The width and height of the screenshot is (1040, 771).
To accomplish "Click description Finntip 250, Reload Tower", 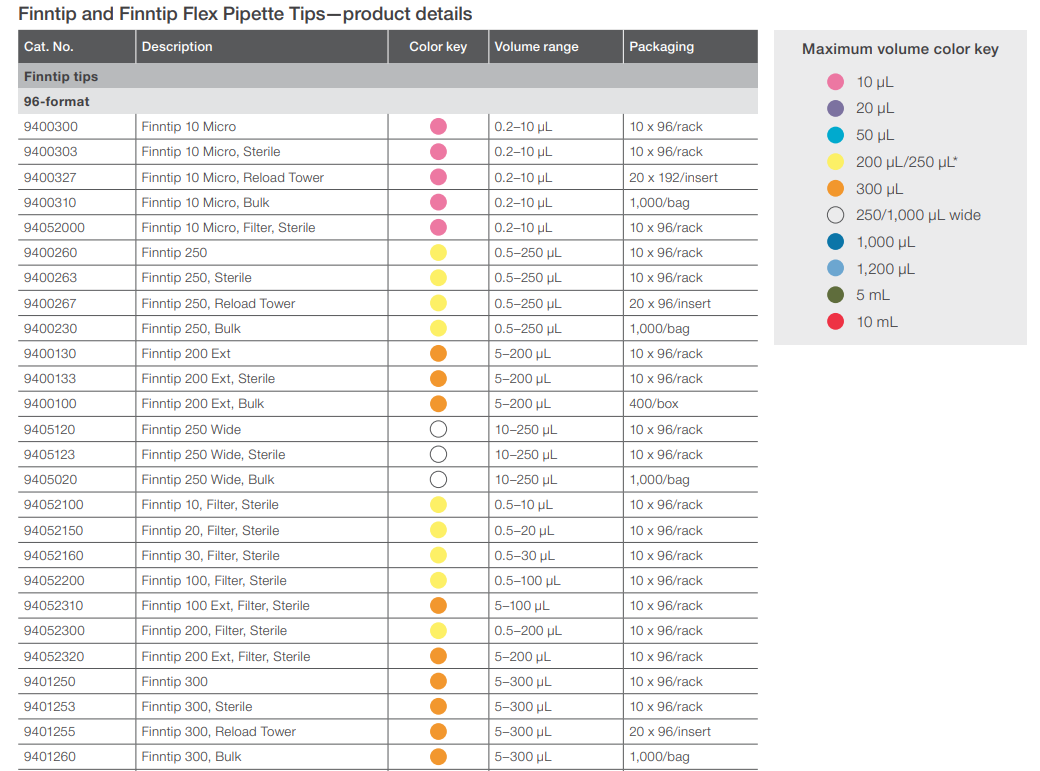I will point(218,304).
